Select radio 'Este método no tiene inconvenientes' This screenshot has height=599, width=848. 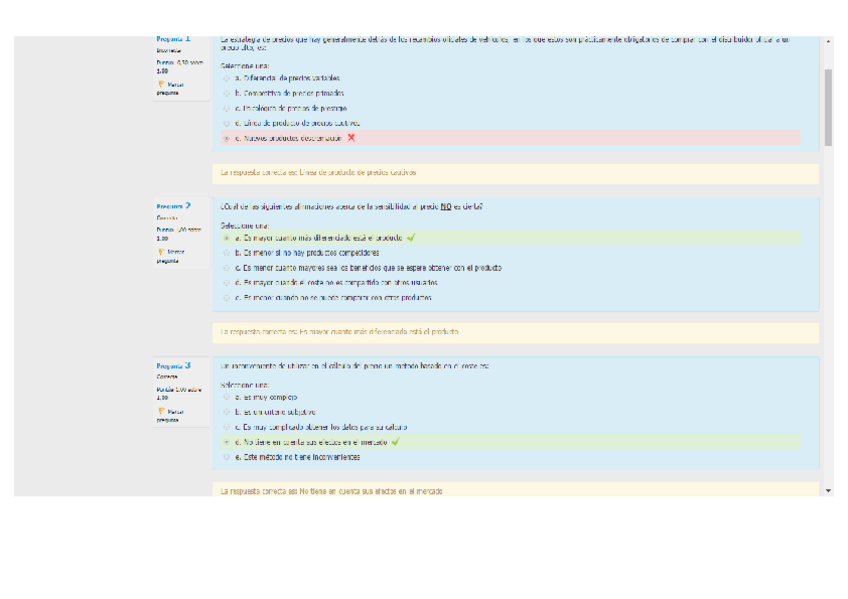click(227, 457)
